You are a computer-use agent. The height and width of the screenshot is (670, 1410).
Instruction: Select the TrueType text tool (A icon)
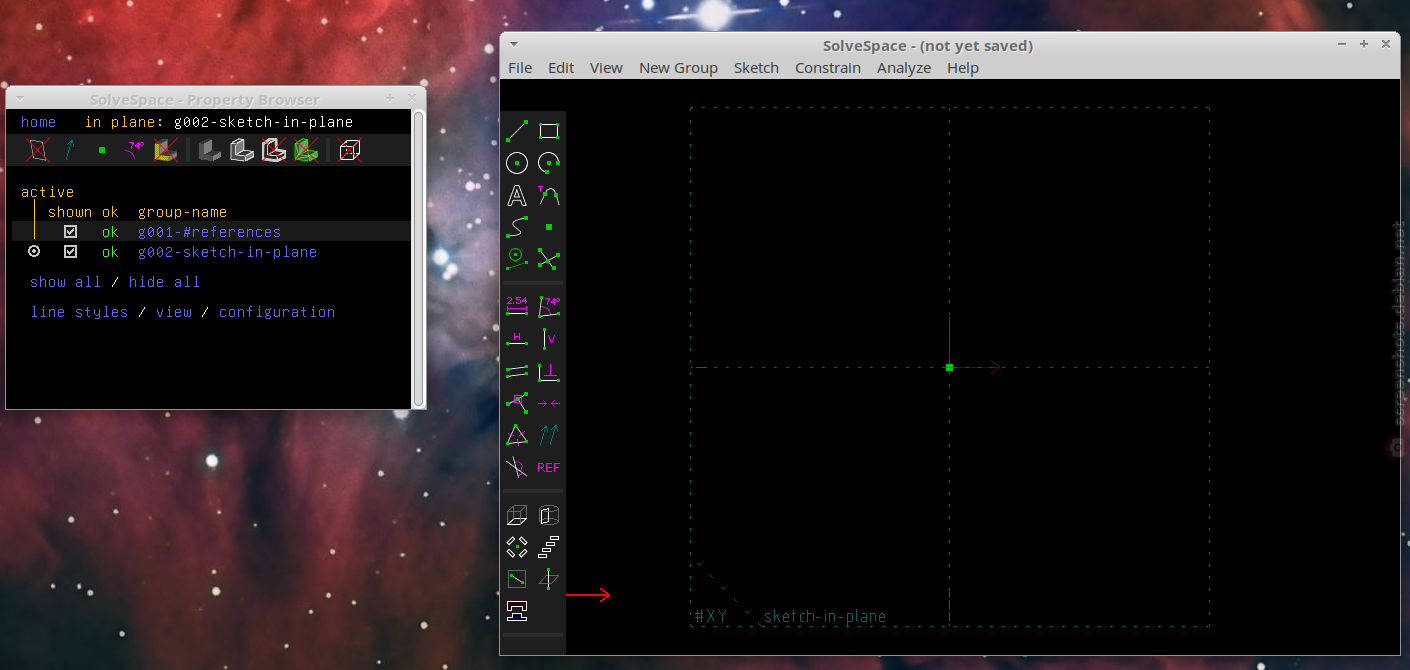517,195
